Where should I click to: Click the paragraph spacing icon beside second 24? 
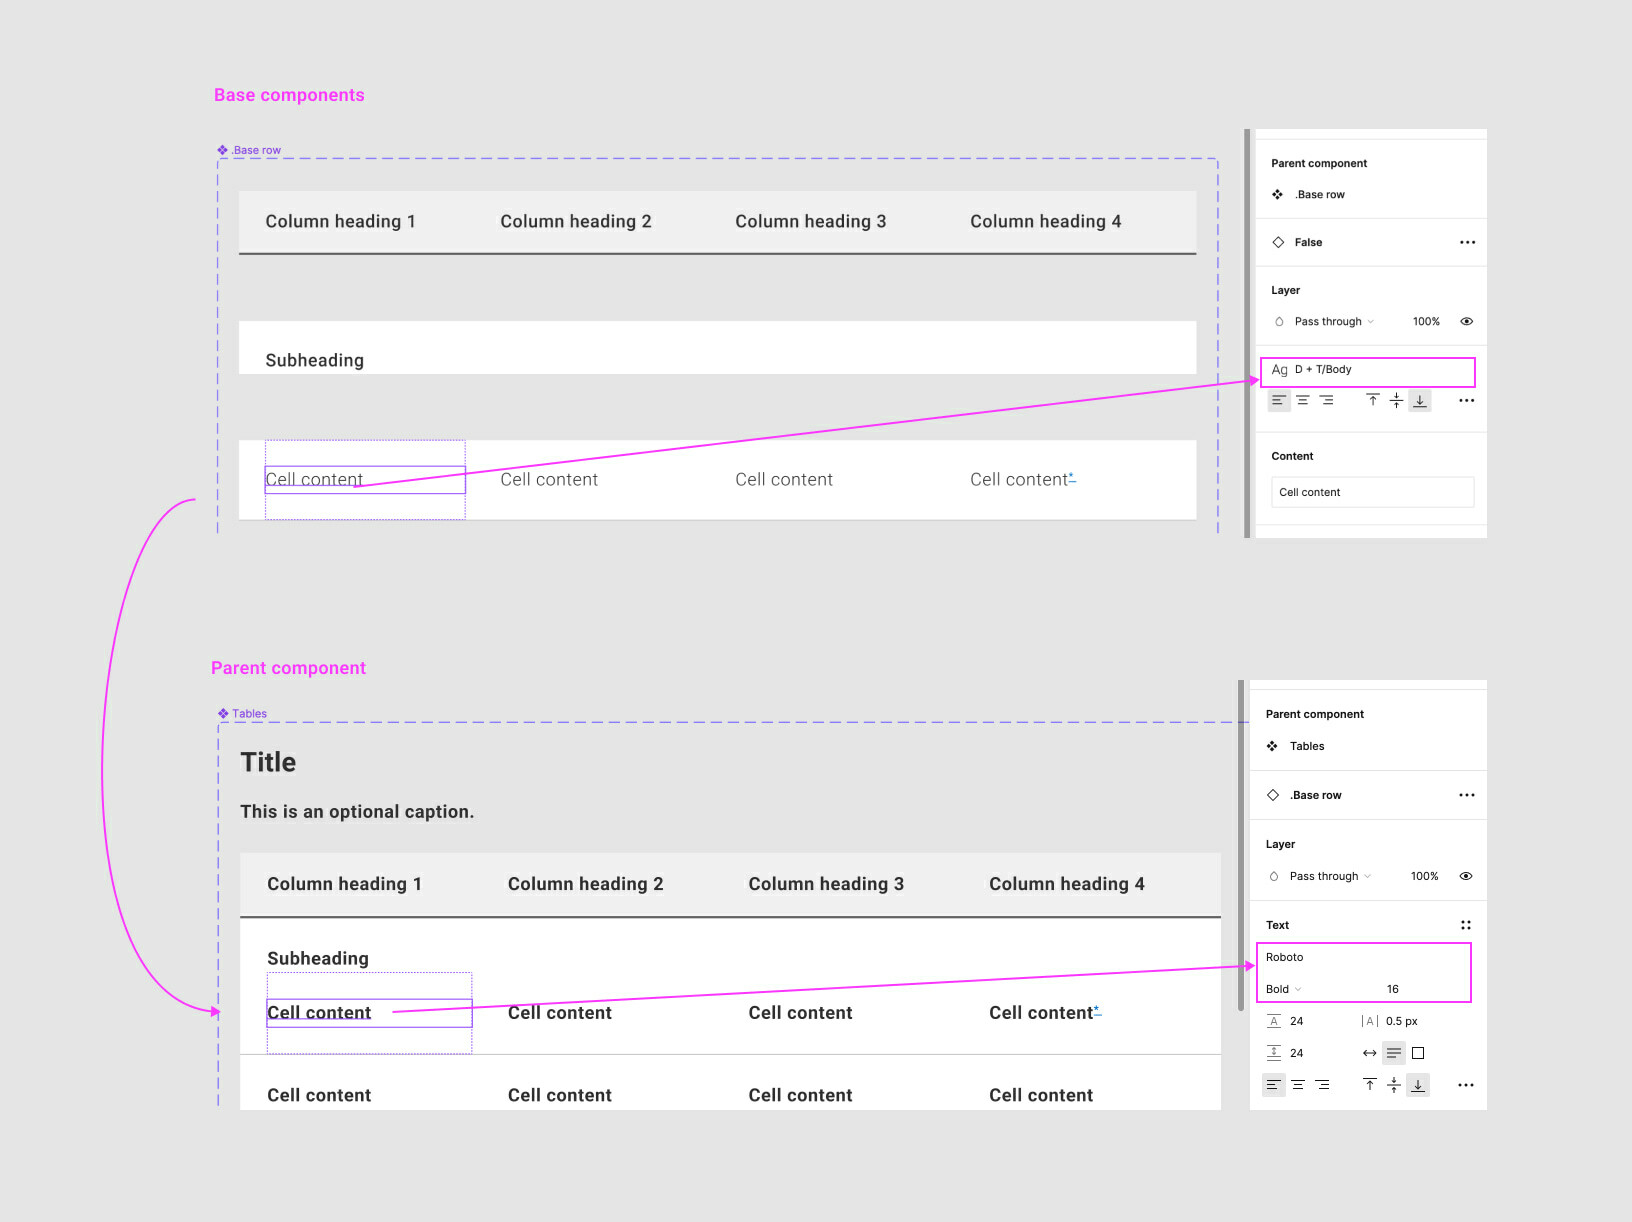tap(1274, 1053)
